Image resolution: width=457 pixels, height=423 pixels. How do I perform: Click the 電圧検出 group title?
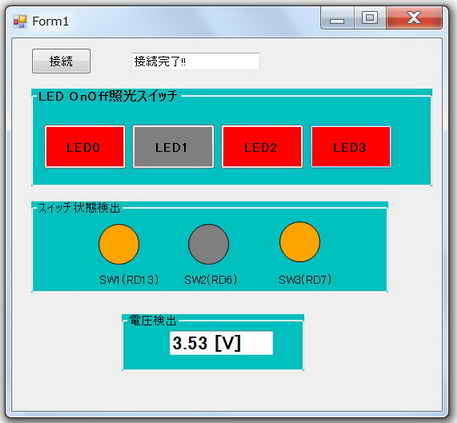point(152,321)
